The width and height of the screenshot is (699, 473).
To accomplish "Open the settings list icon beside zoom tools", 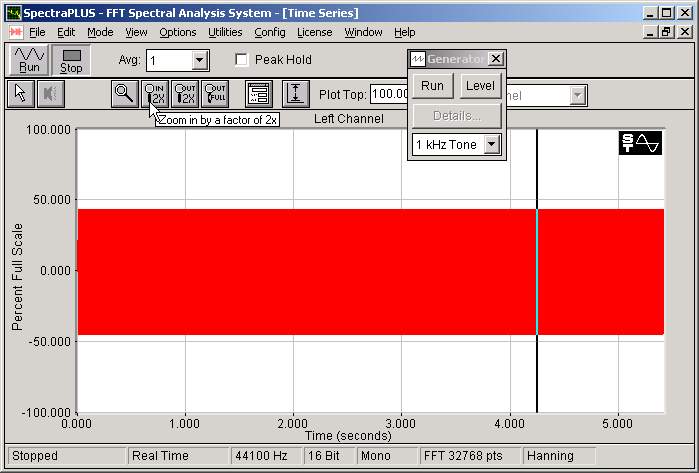I will point(259,94).
